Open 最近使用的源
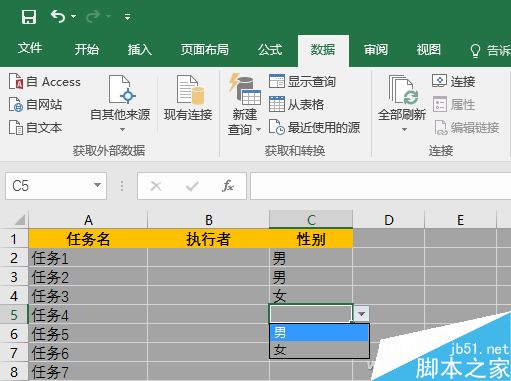This screenshot has width=511, height=381. click(315, 127)
